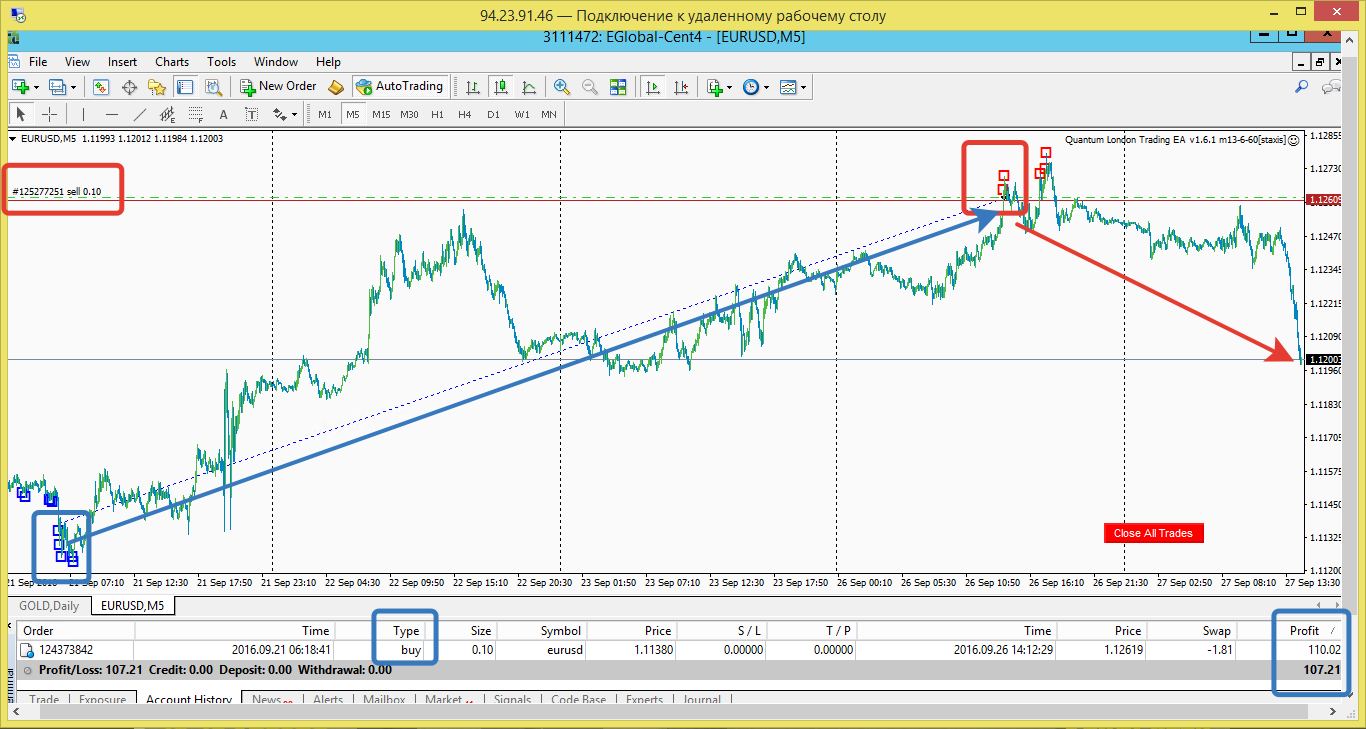Select the trendline drawing tool
This screenshot has height=729, width=1366.
pyautogui.click(x=140, y=114)
